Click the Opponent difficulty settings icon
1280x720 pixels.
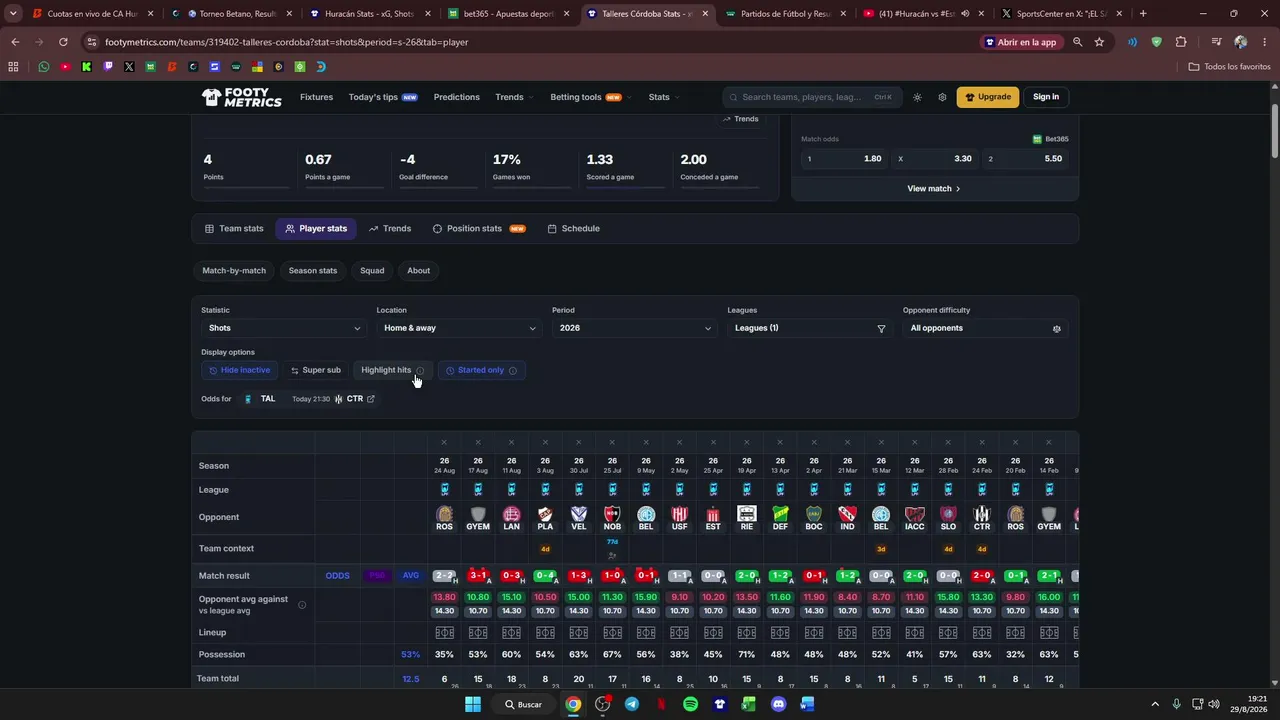tap(1056, 328)
